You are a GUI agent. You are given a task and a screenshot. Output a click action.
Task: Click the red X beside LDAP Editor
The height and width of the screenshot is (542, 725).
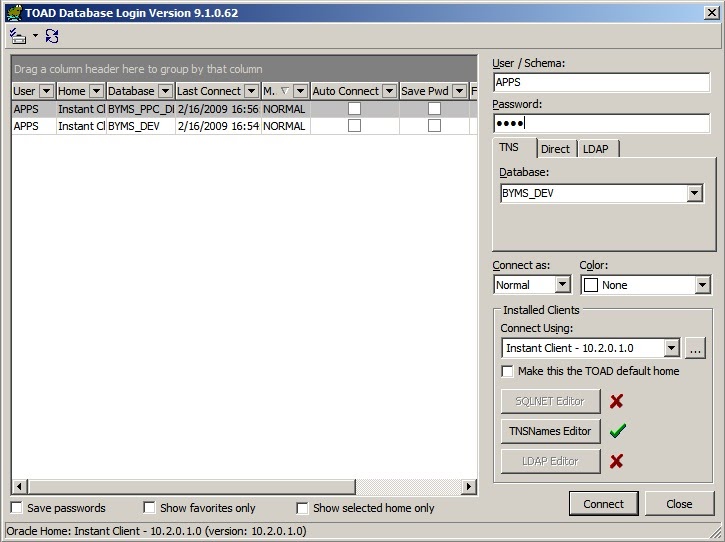[616, 461]
